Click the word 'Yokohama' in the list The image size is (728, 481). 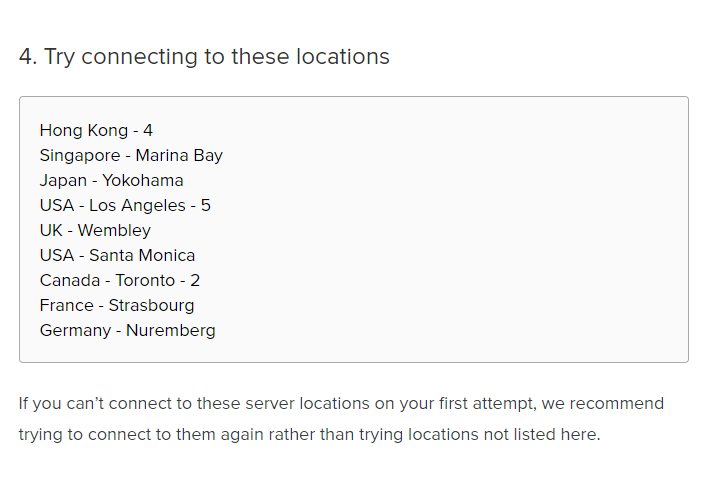143,180
